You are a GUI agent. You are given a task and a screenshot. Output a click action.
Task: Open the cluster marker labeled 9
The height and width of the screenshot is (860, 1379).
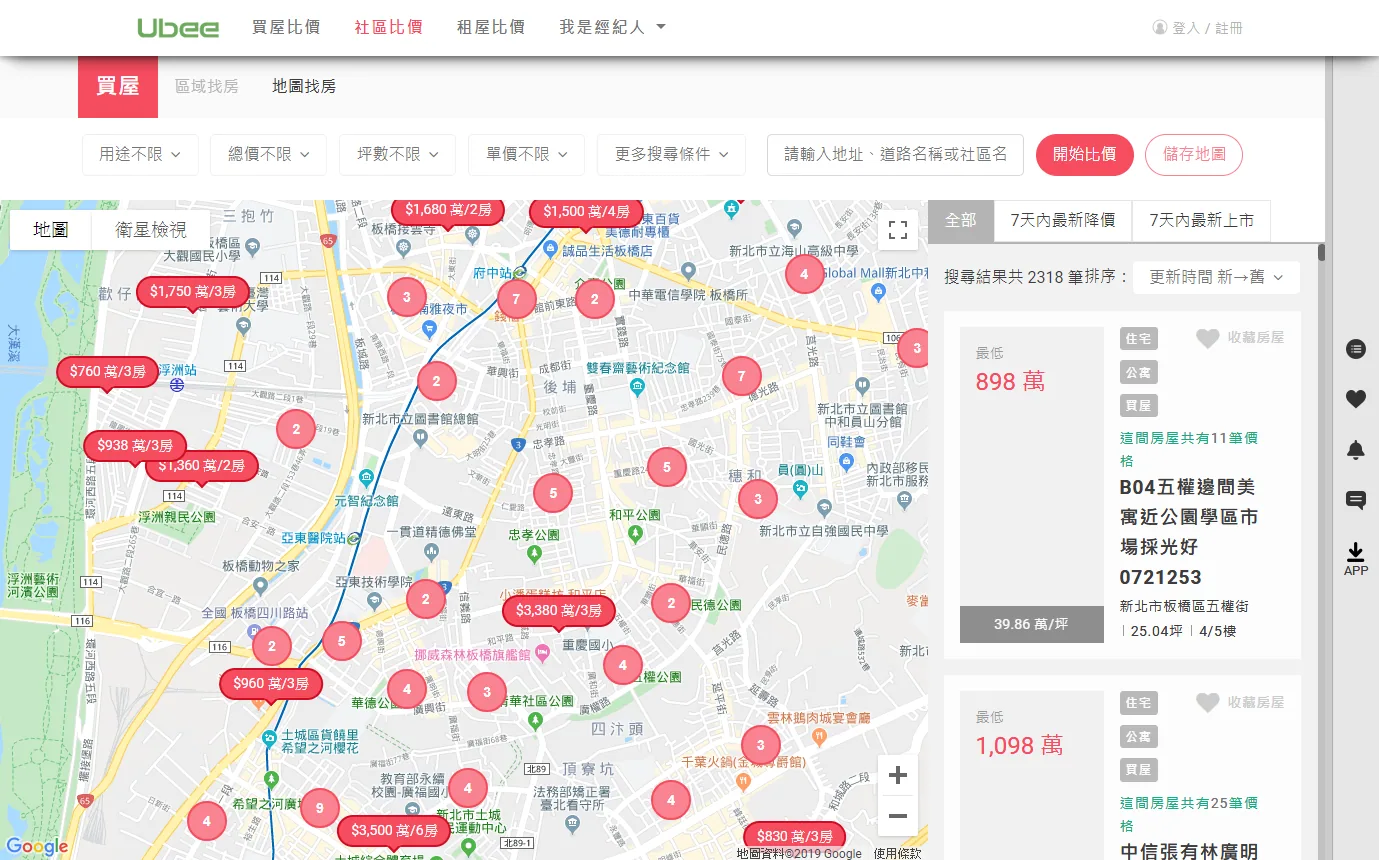pos(320,808)
